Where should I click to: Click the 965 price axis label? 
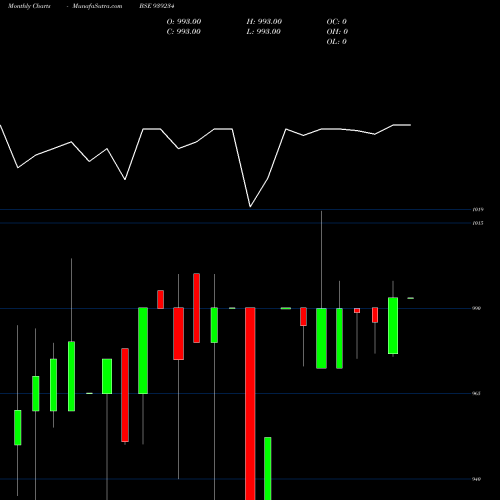476,393
